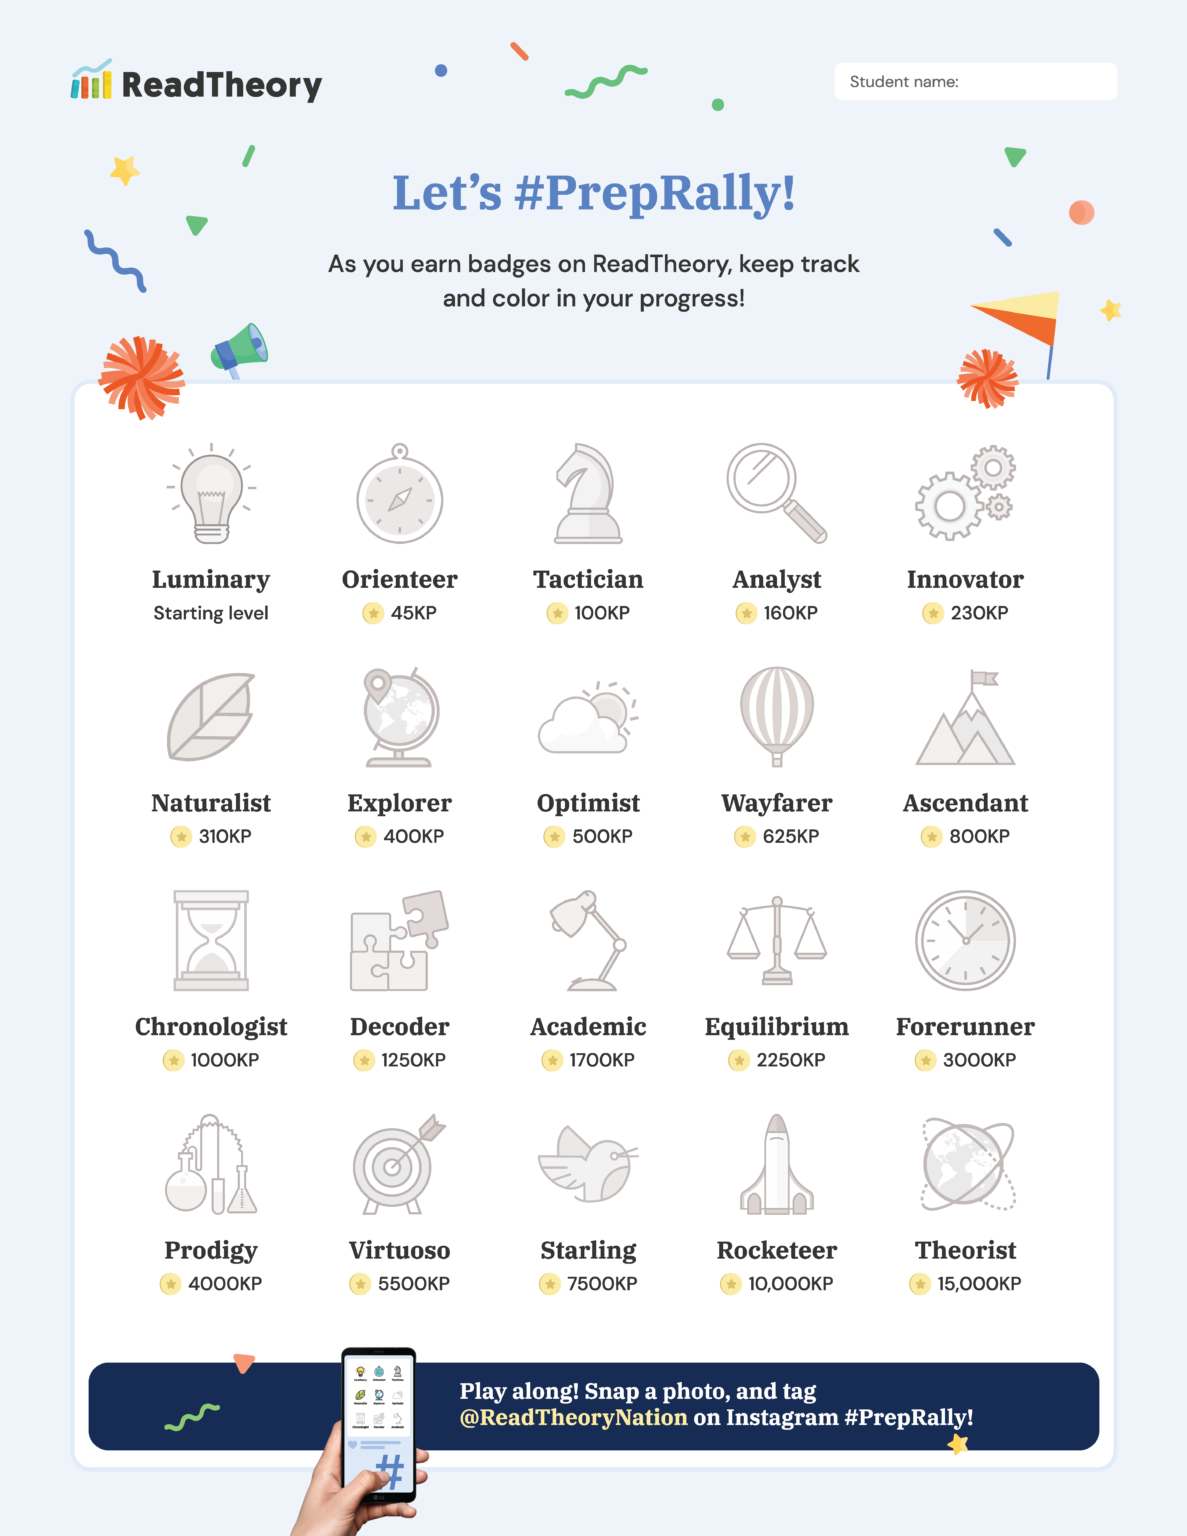1187x1536 pixels.
Task: Click the Explorer globe badge icon
Action: [400, 717]
